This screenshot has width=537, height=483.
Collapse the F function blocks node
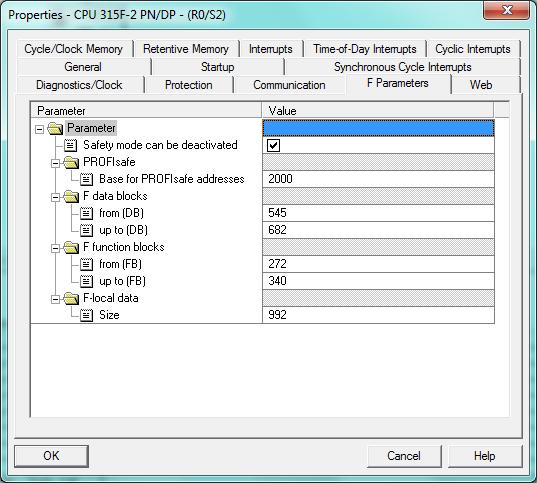click(55, 248)
